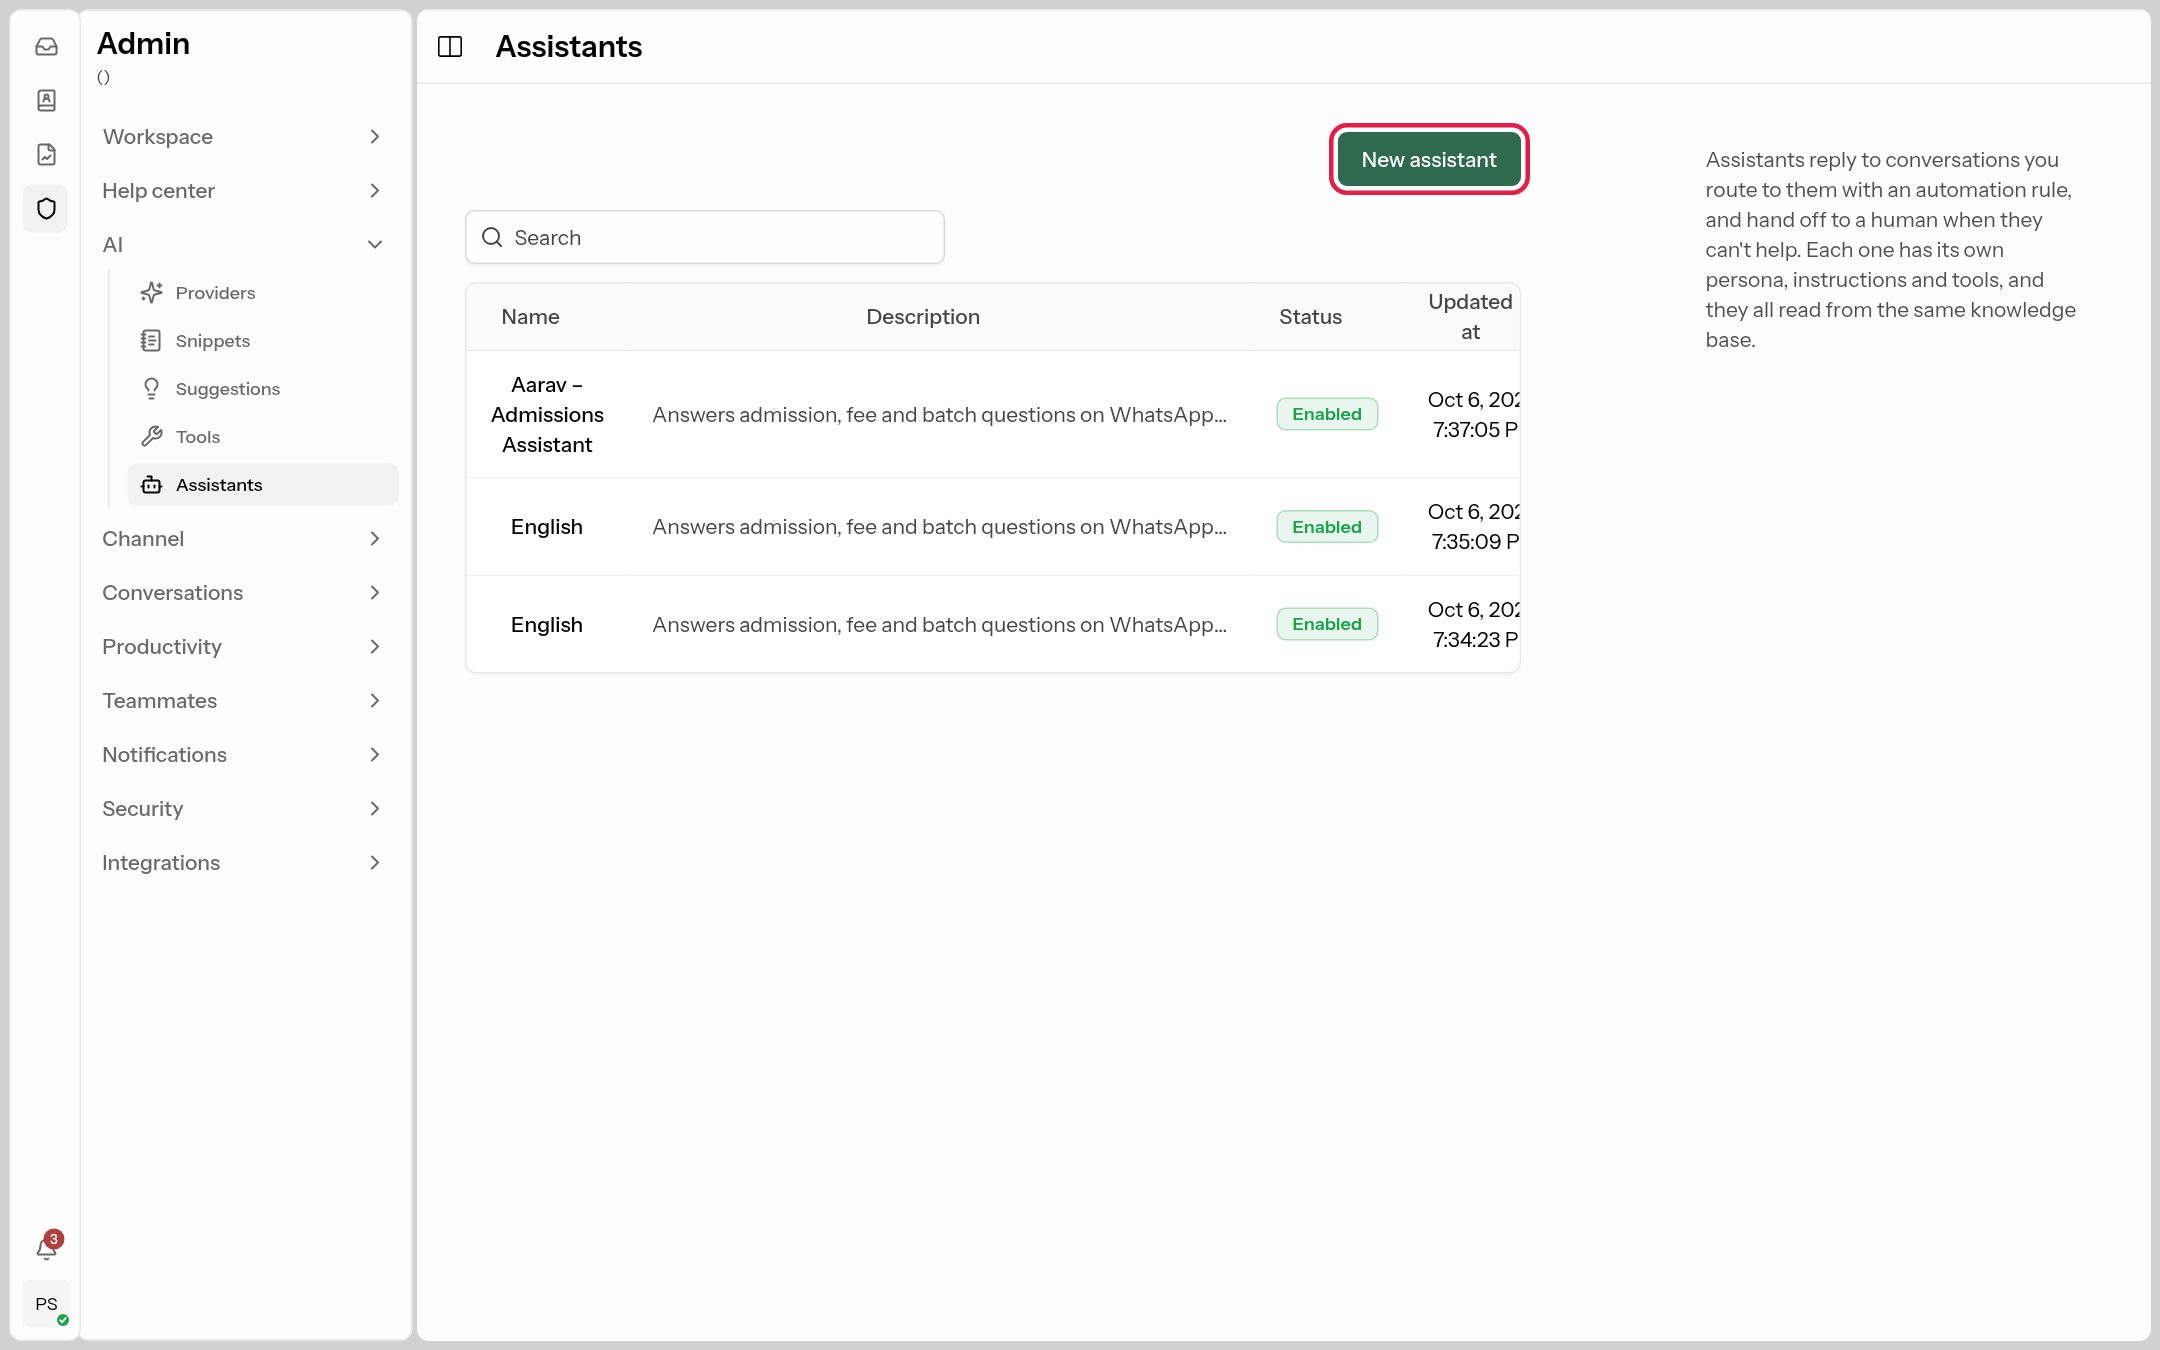Open Suggestions lightbulb icon item

263,388
